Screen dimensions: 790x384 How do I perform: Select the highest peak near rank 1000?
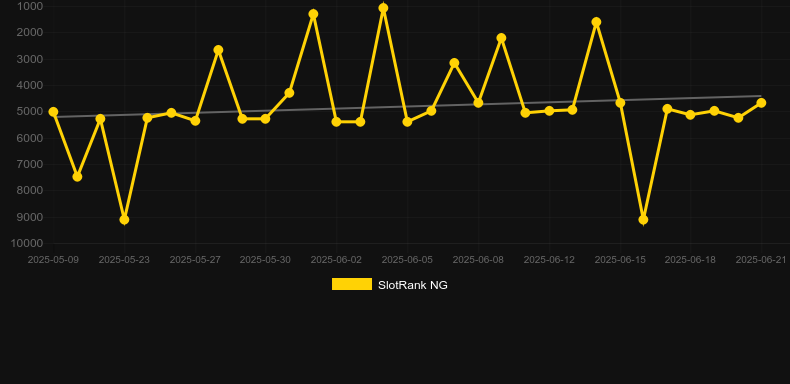pyautogui.click(x=383, y=8)
